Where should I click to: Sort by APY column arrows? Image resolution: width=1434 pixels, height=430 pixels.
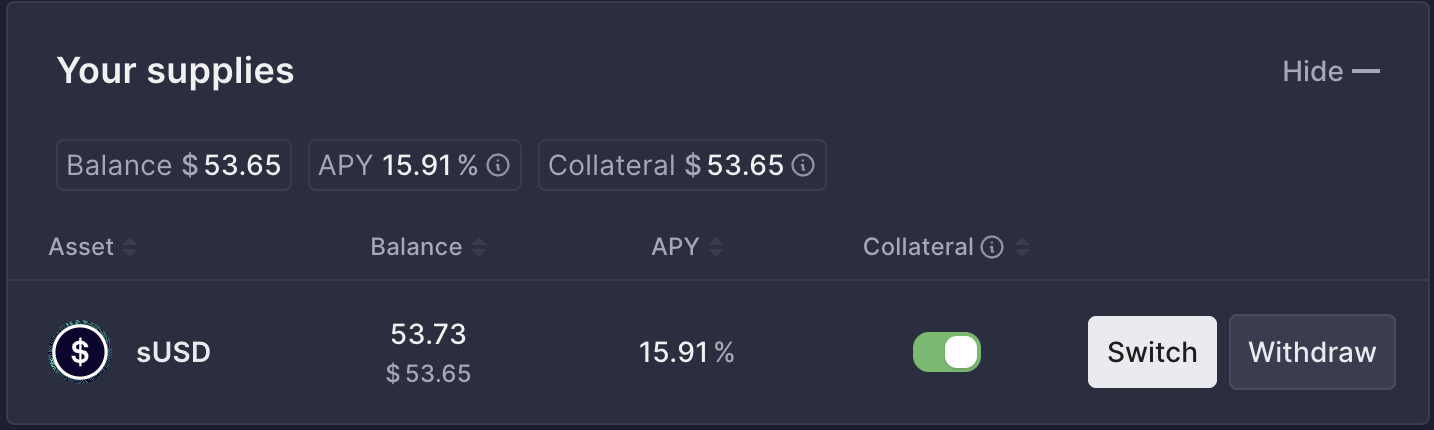(x=715, y=247)
